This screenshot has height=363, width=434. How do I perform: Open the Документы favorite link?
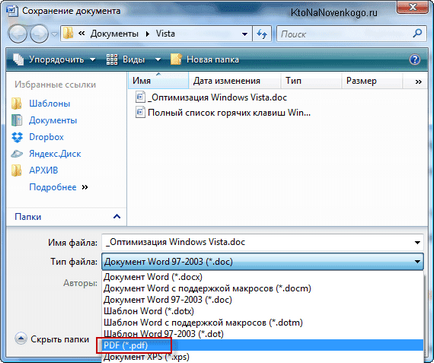point(53,120)
